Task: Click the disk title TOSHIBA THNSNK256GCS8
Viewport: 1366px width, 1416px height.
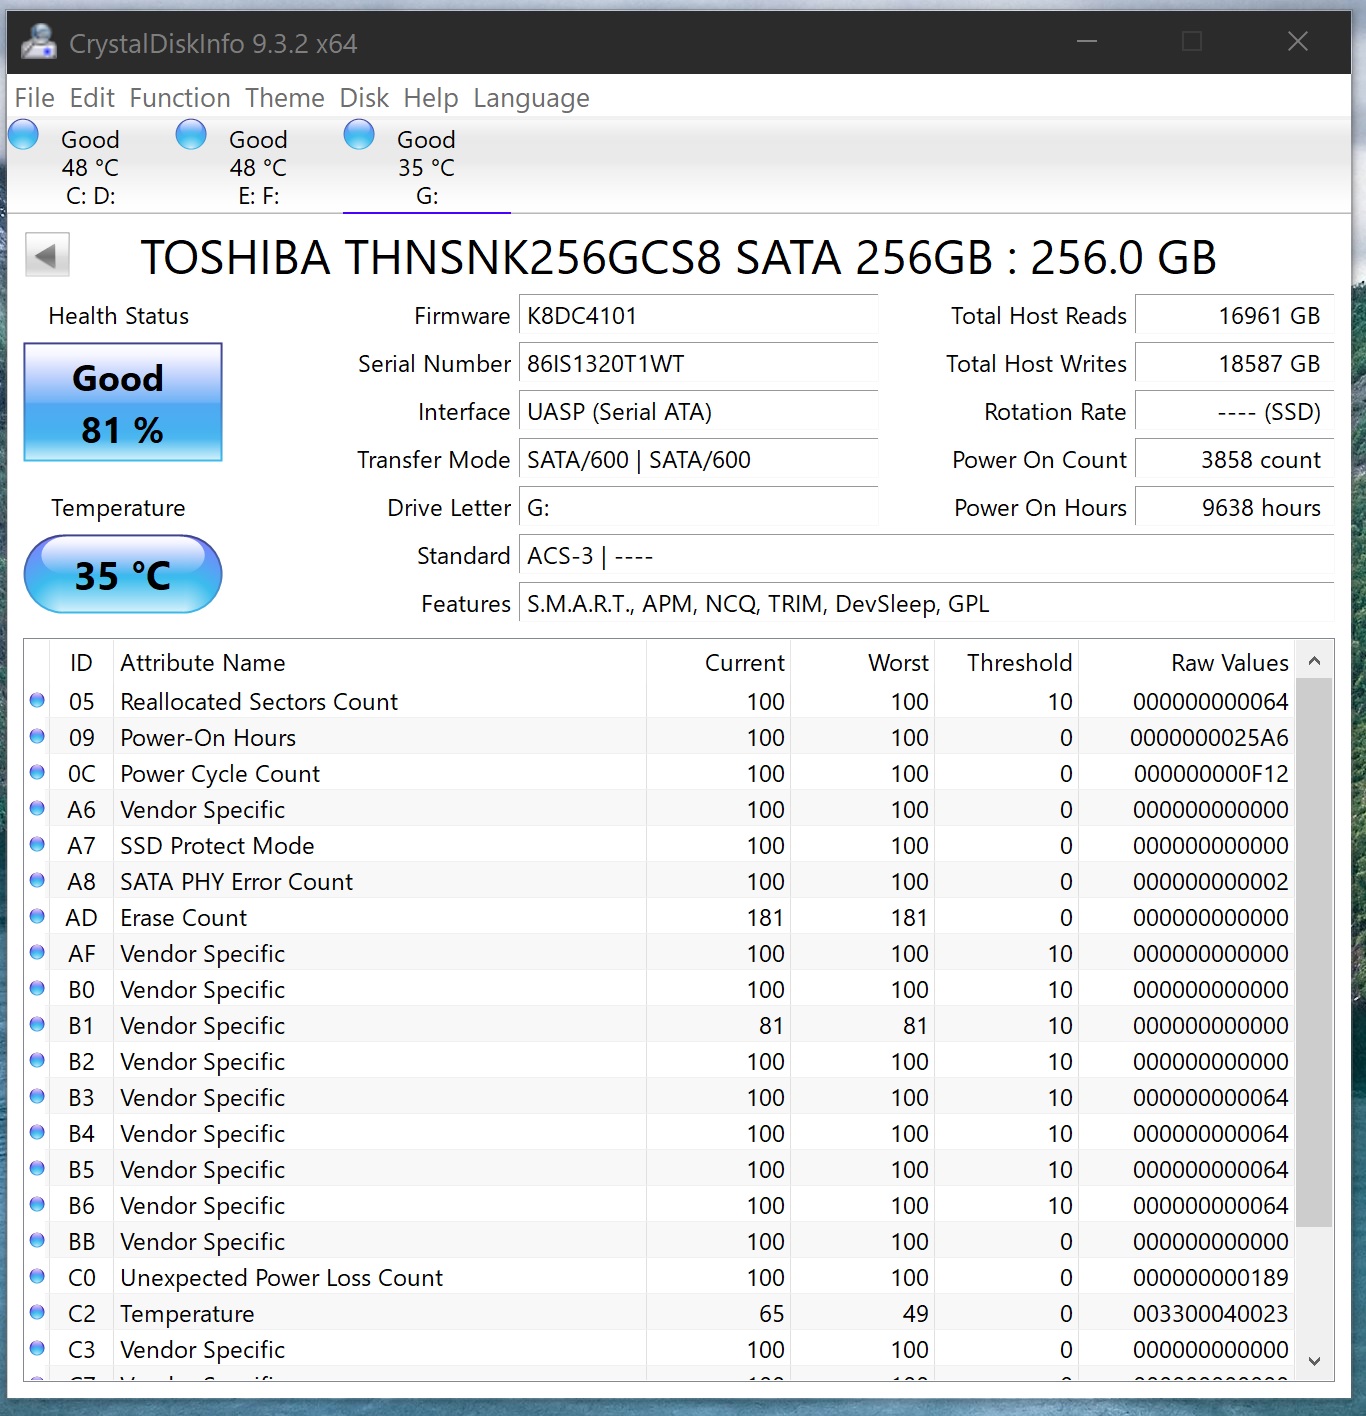Action: point(678,258)
